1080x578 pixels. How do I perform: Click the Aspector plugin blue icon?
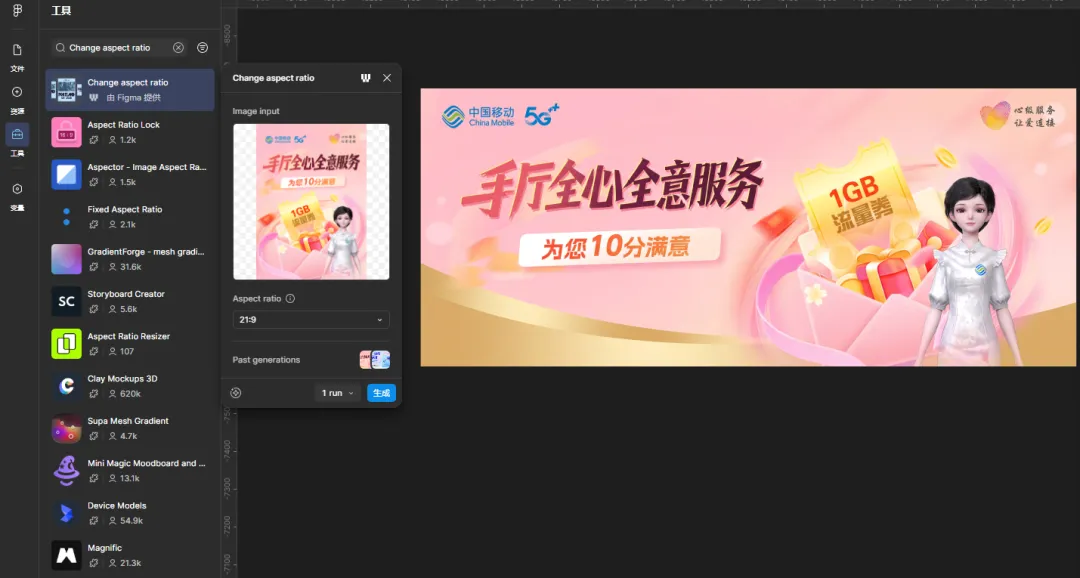tap(66, 174)
